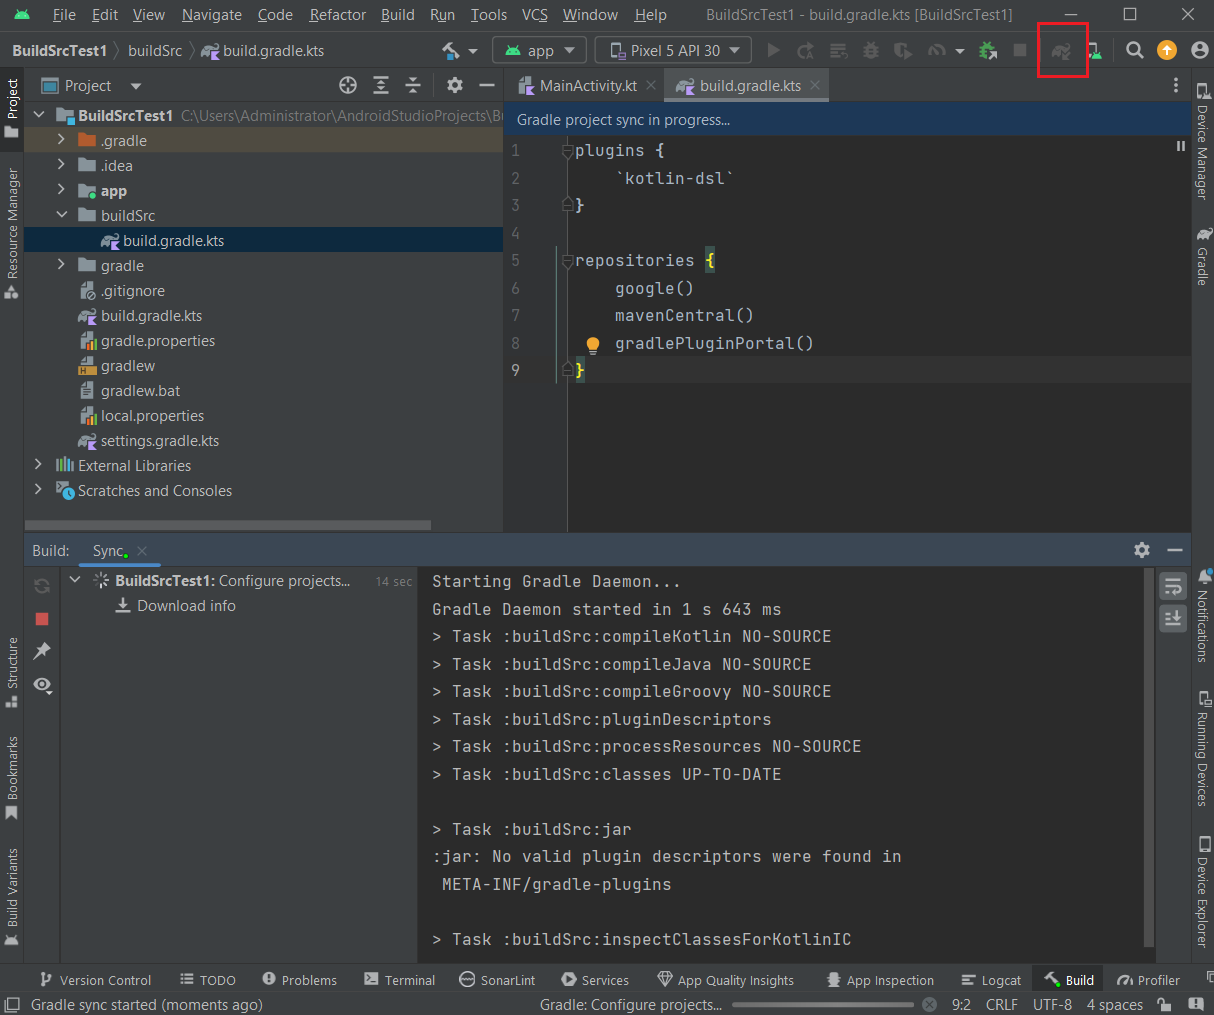Click the Apply Changes and Restart Activity icon
1214x1015 pixels.
tap(806, 50)
